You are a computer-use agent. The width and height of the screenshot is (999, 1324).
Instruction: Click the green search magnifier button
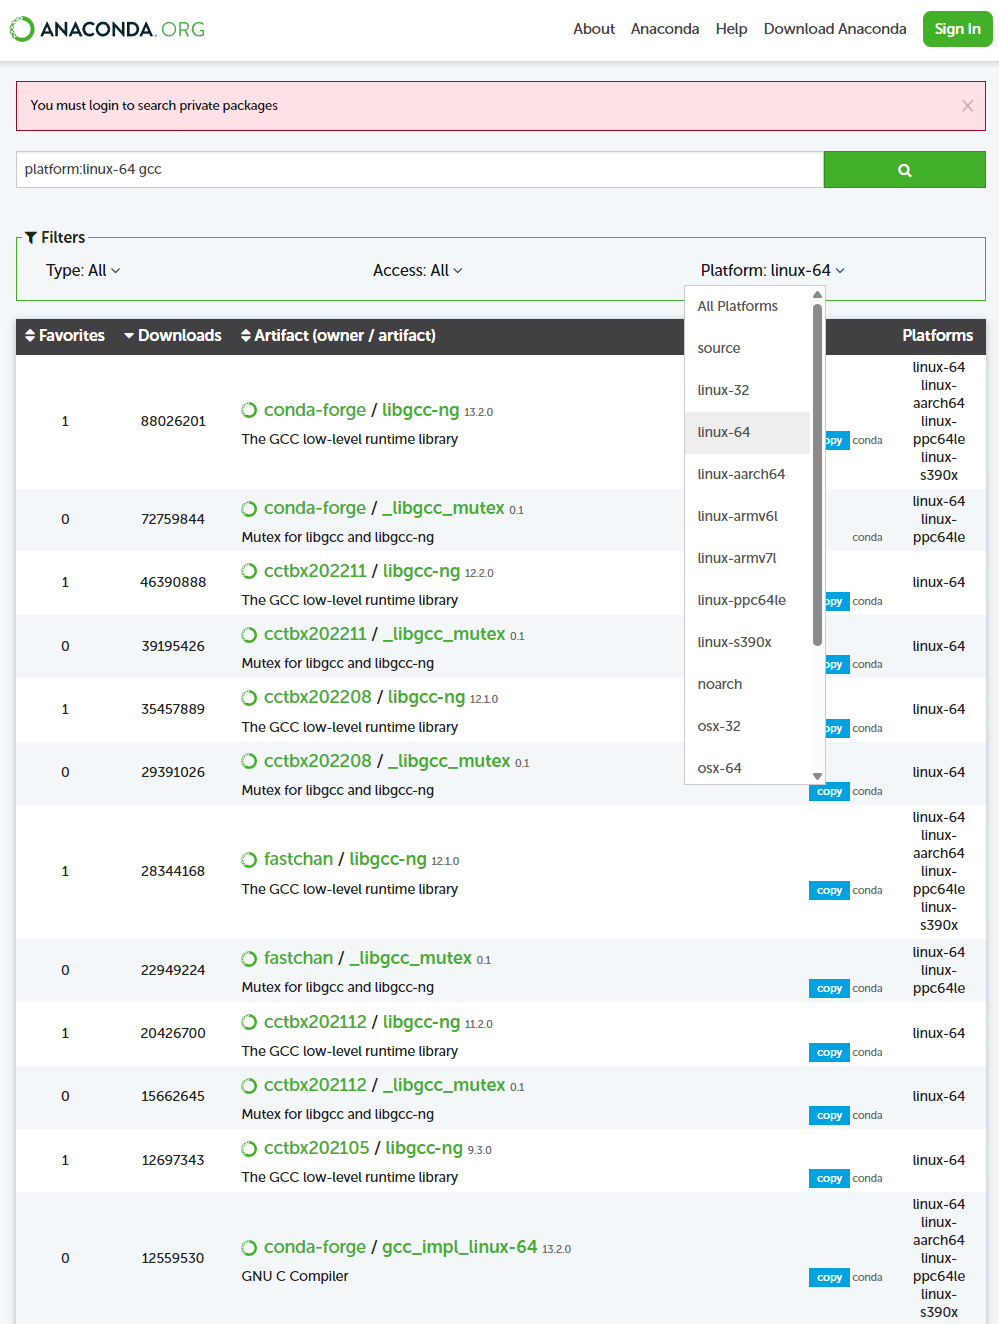coord(904,170)
